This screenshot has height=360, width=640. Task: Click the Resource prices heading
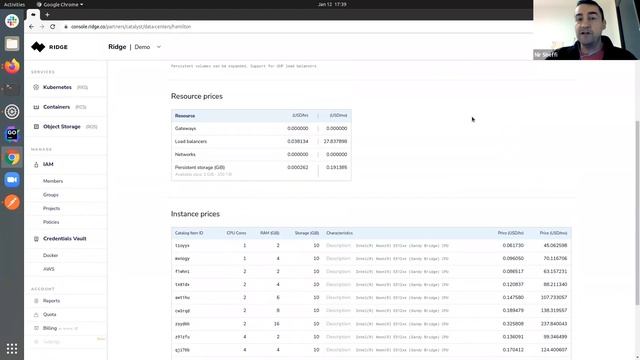click(197, 97)
